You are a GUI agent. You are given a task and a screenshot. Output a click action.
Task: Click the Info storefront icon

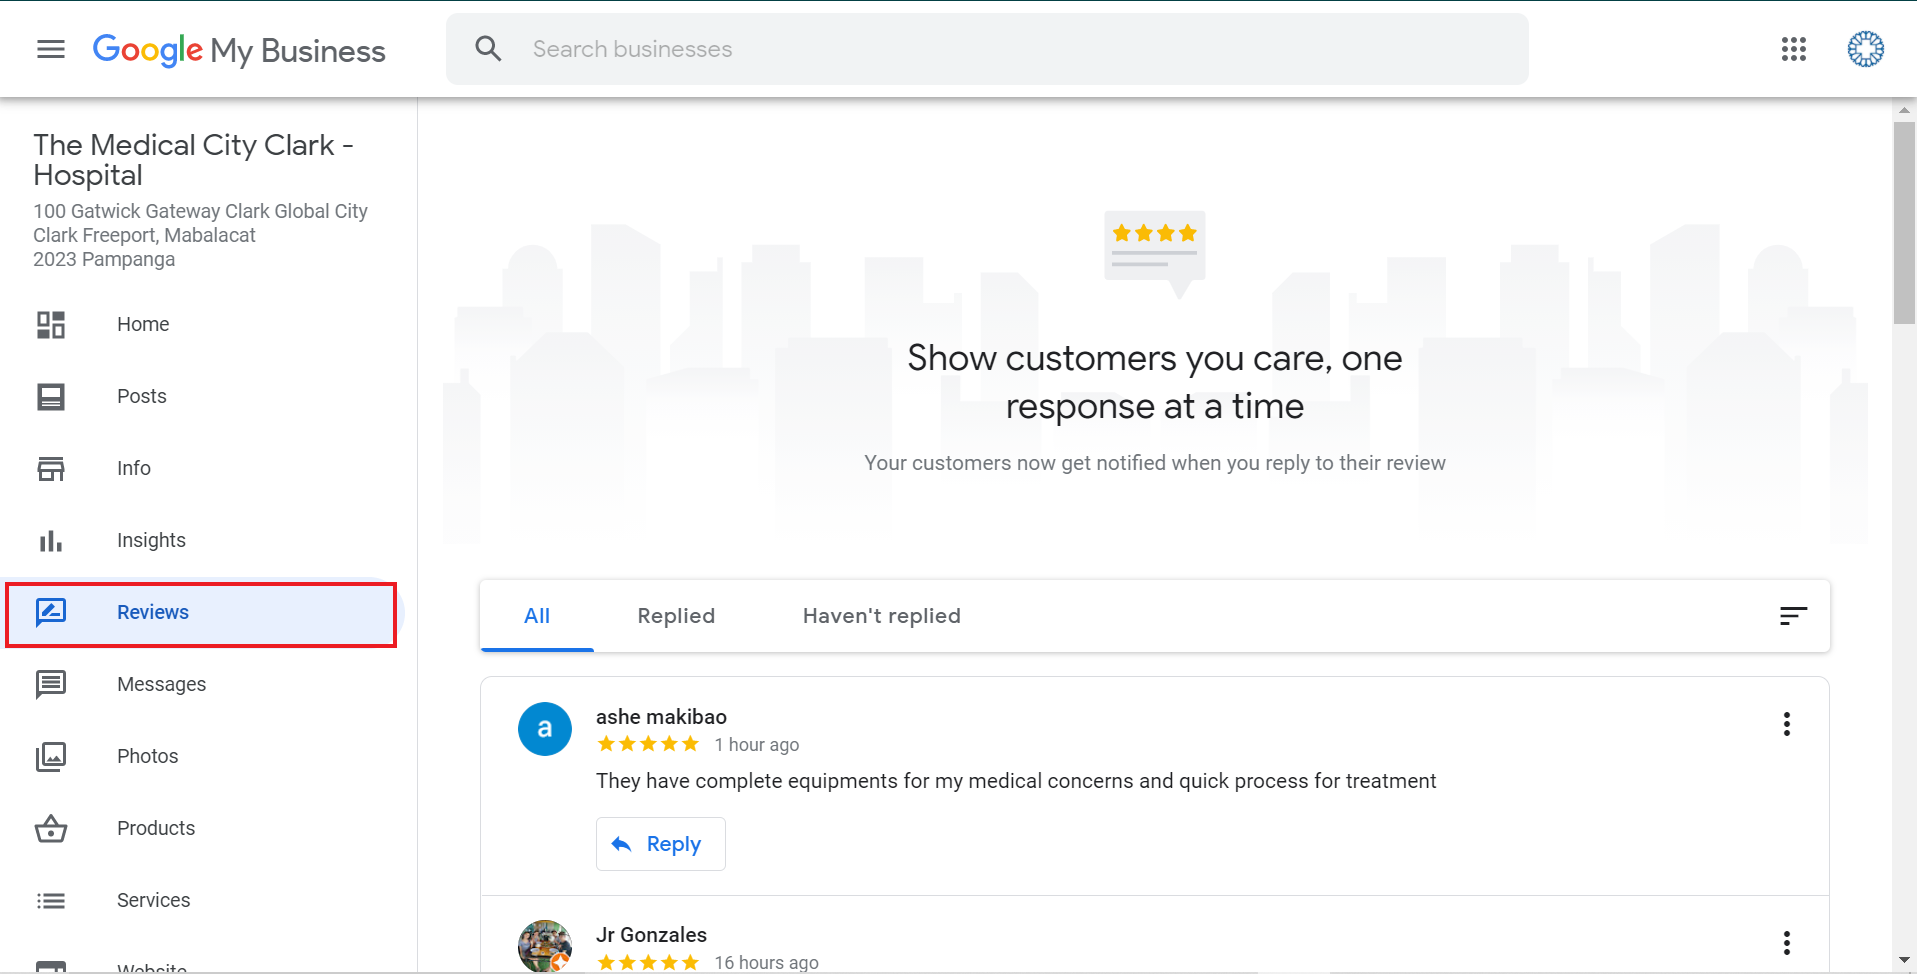coord(51,469)
